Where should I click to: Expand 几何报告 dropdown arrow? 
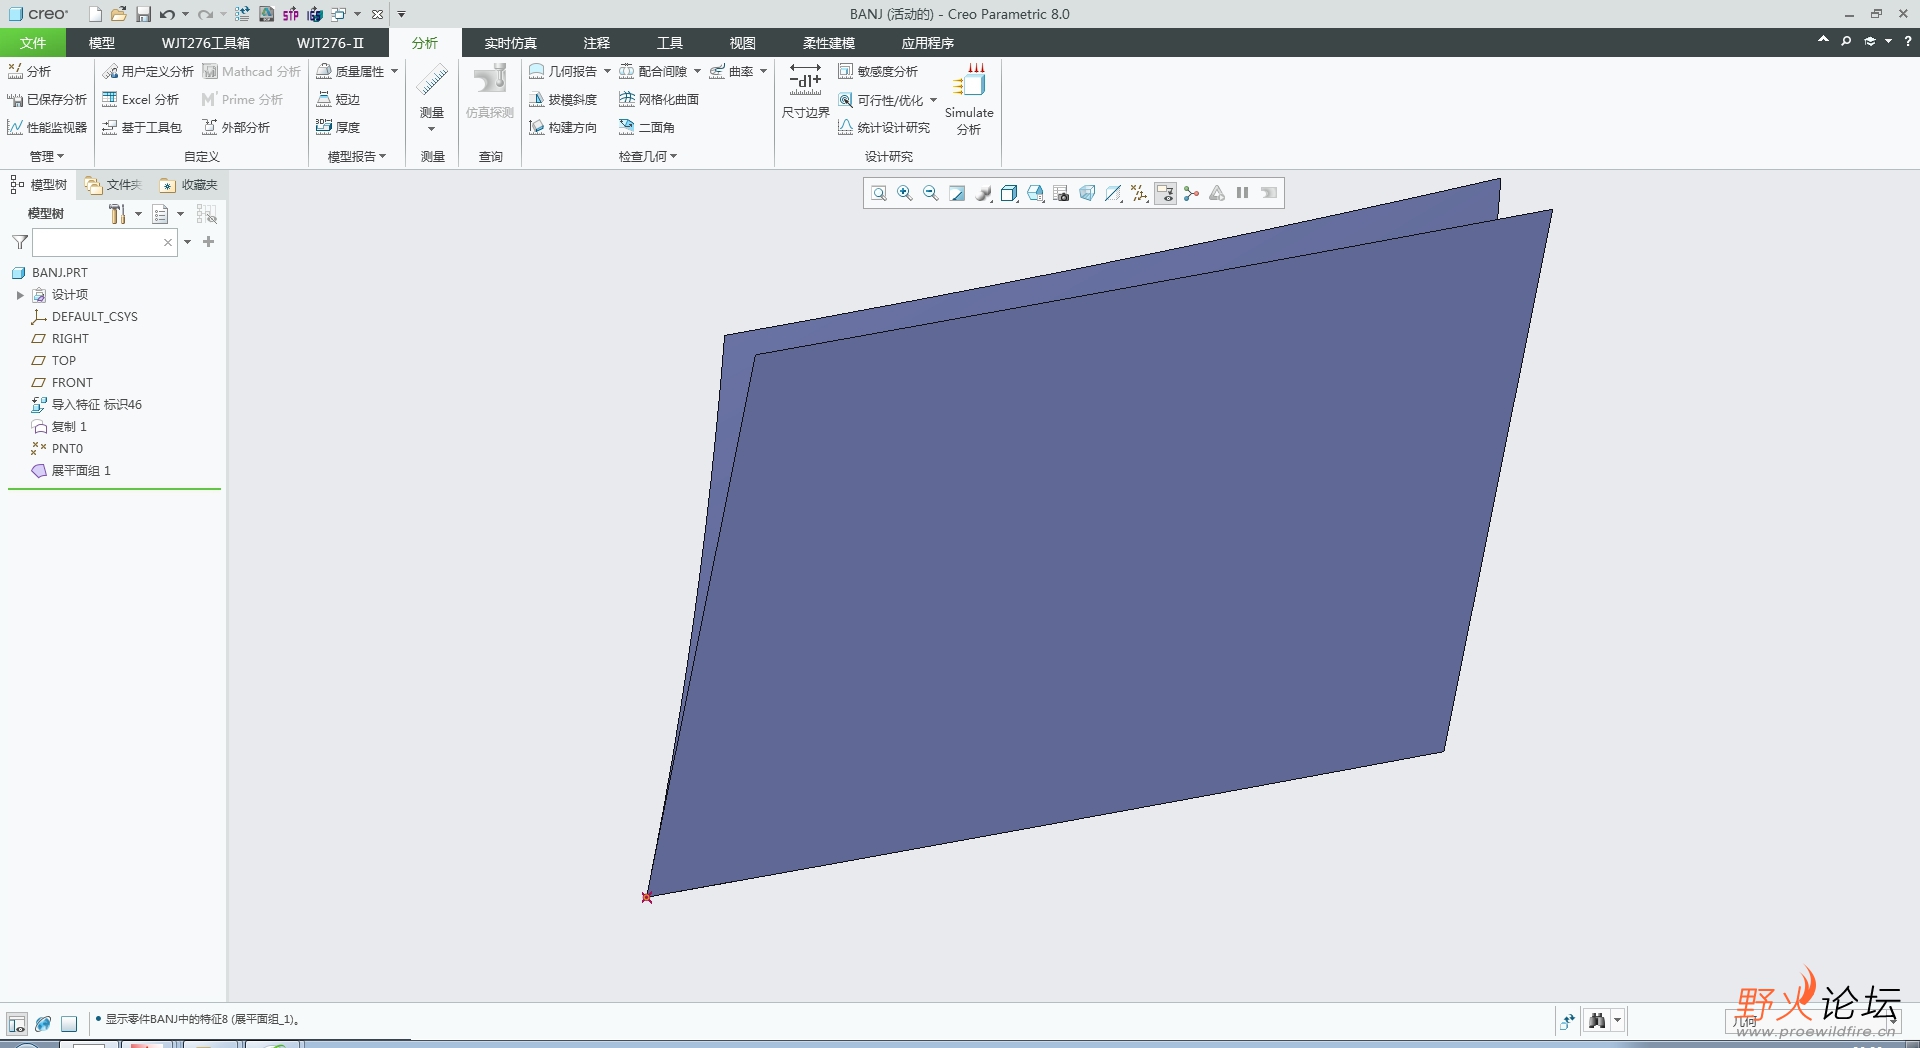pyautogui.click(x=607, y=71)
